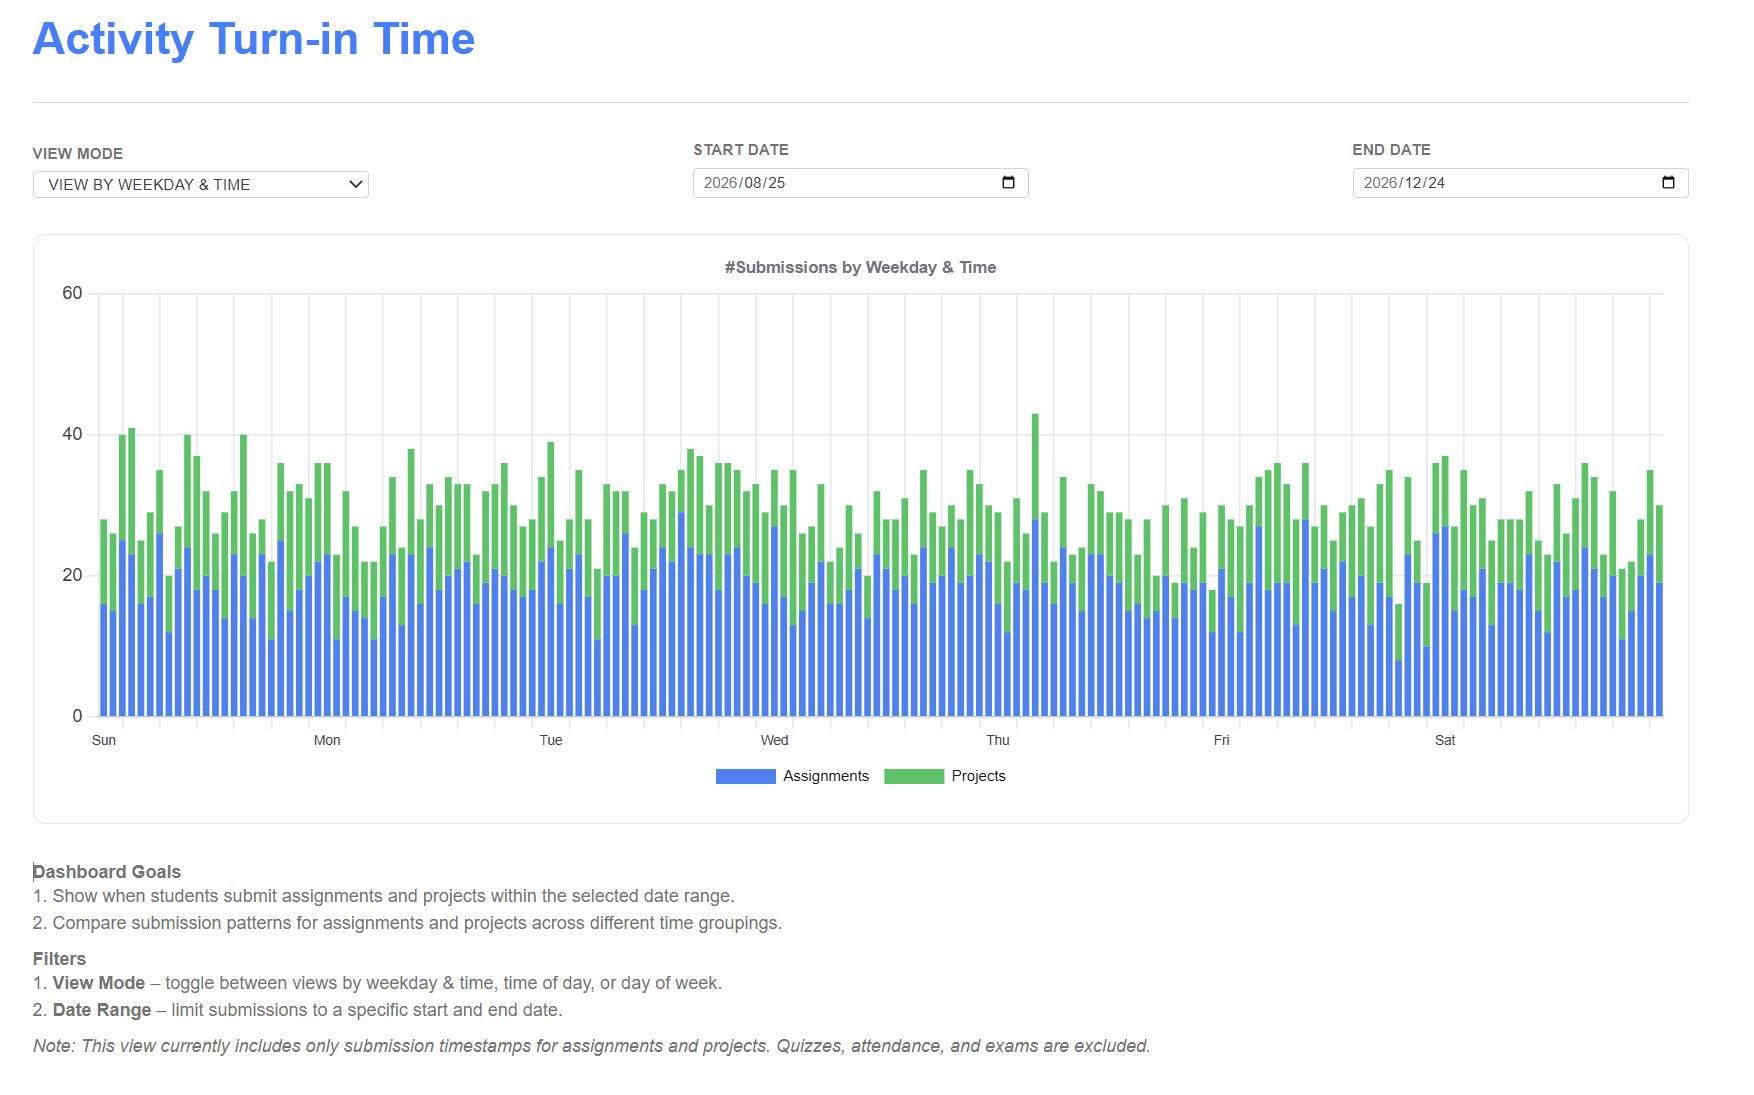
Task: Hide Projects series via its legend label
Action: point(978,777)
